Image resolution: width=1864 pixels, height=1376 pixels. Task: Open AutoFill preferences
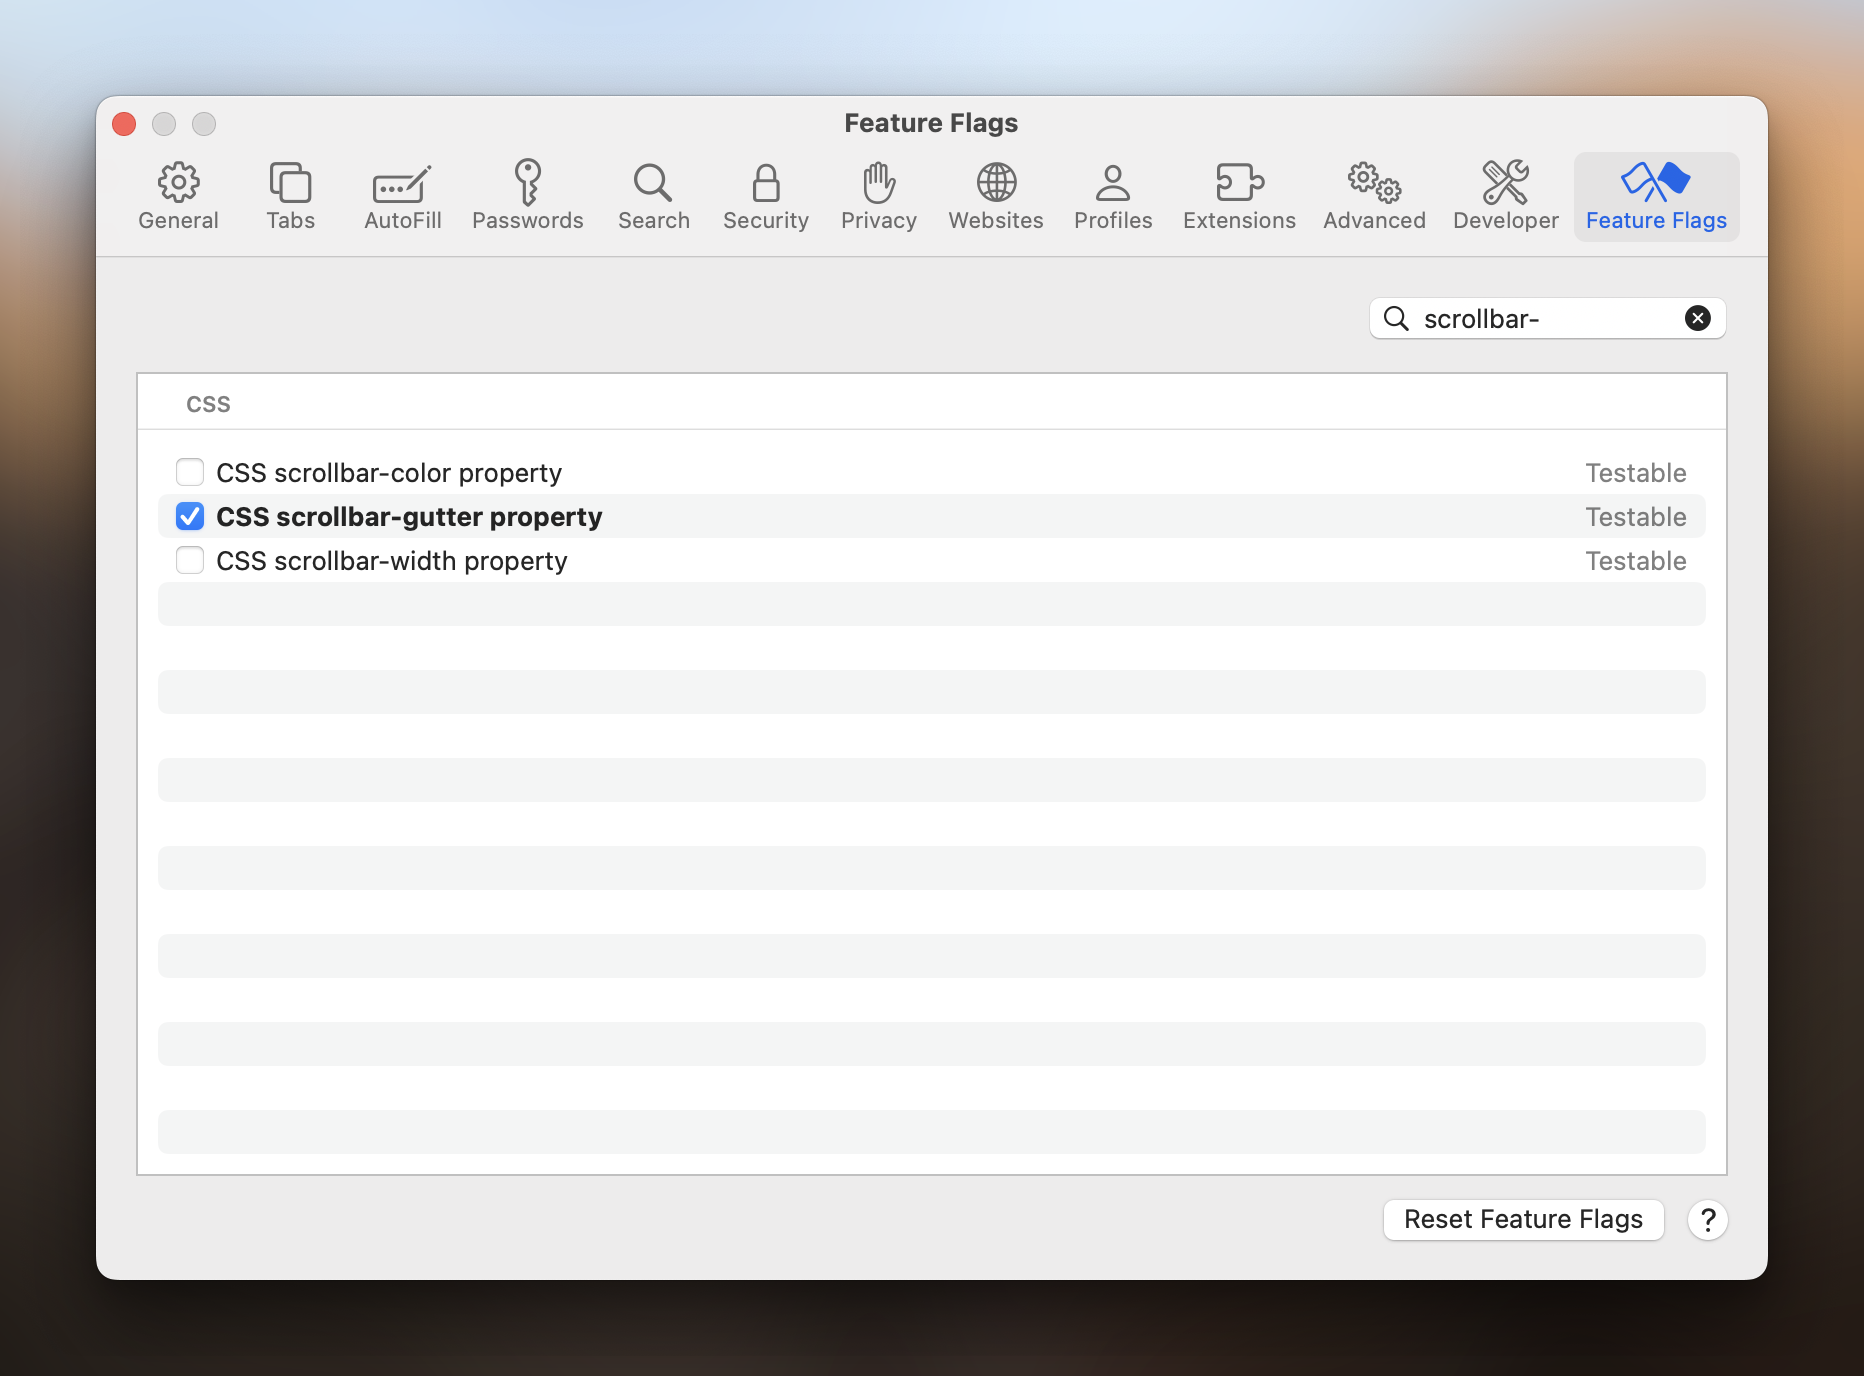coord(402,197)
